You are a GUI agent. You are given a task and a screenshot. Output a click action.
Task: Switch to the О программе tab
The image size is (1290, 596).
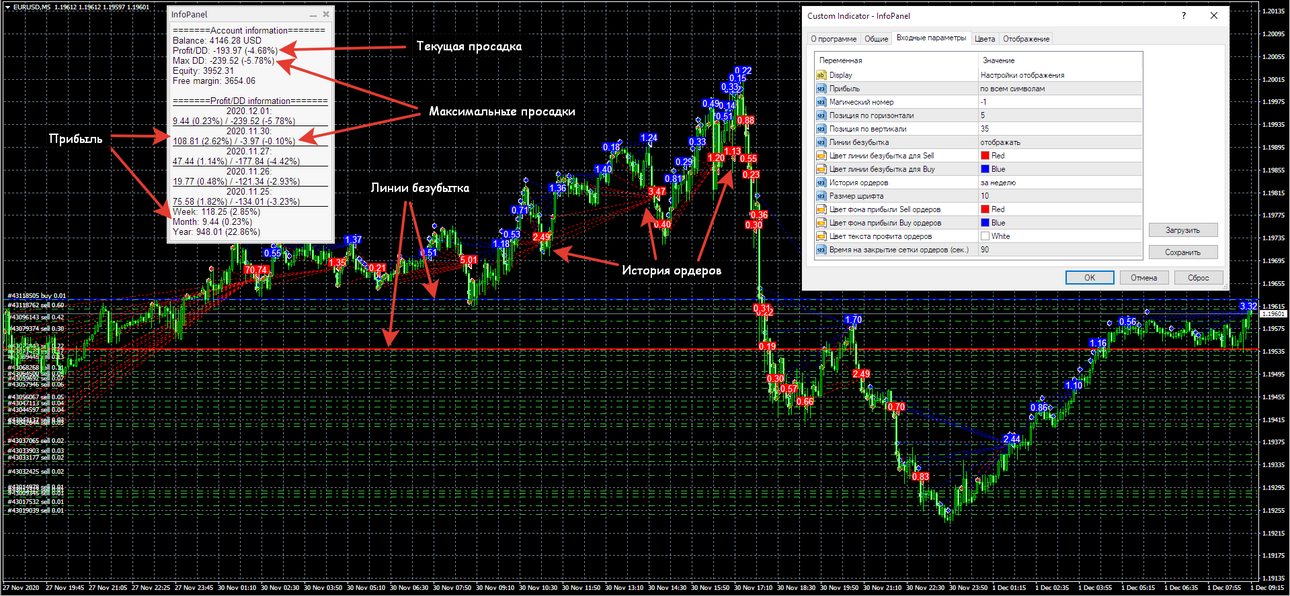click(833, 39)
